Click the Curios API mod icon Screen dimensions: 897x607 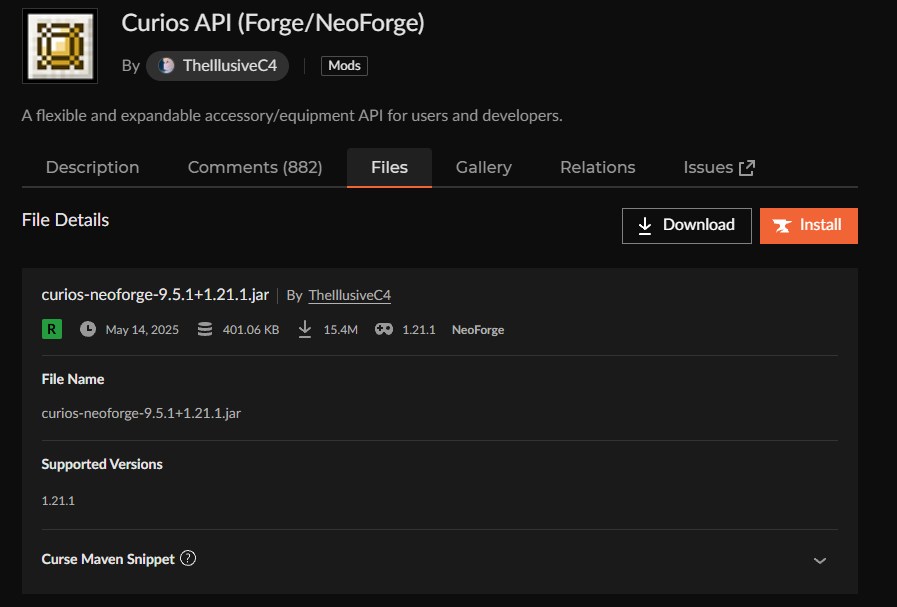tap(59, 45)
